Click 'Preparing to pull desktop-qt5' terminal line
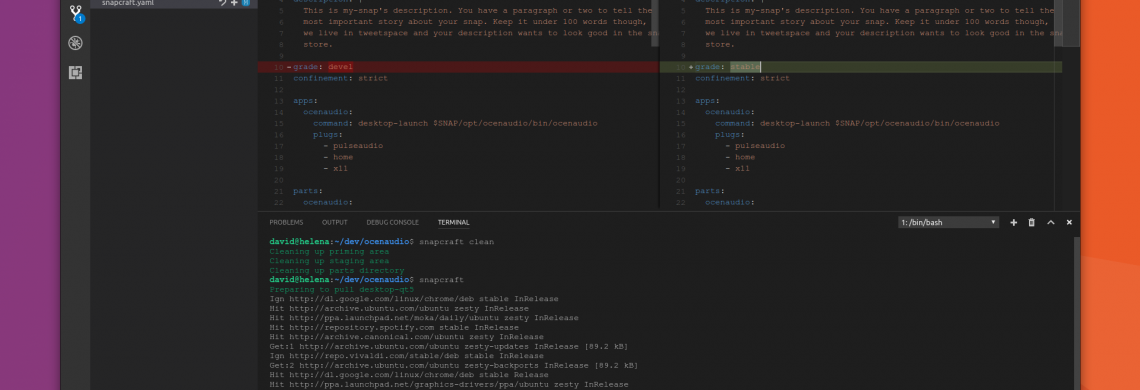The height and width of the screenshot is (390, 1140). 341,290
